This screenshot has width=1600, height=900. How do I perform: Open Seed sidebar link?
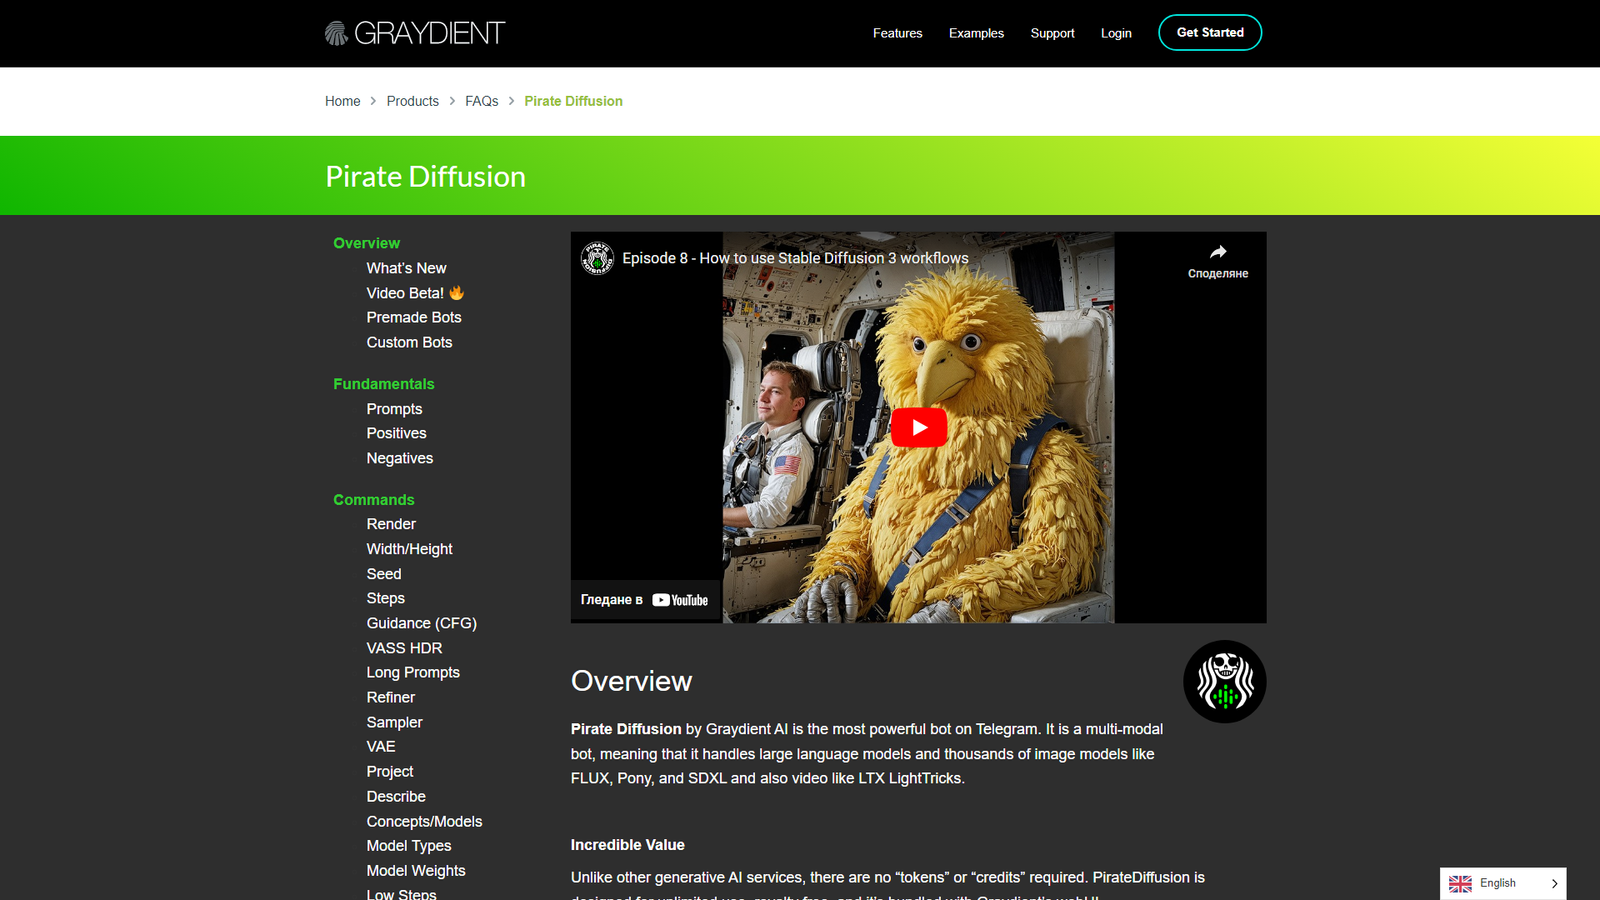(x=383, y=574)
